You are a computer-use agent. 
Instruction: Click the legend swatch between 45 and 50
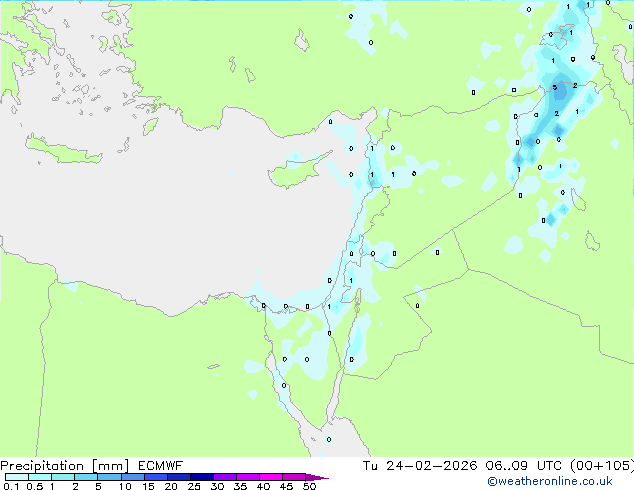294,477
